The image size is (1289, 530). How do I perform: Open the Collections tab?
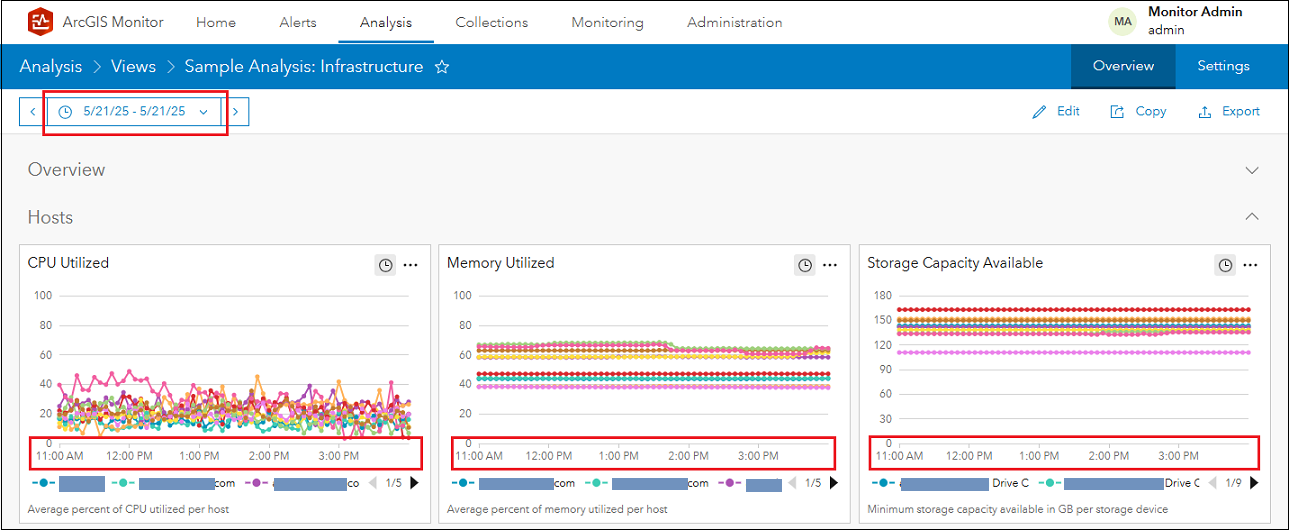(491, 22)
